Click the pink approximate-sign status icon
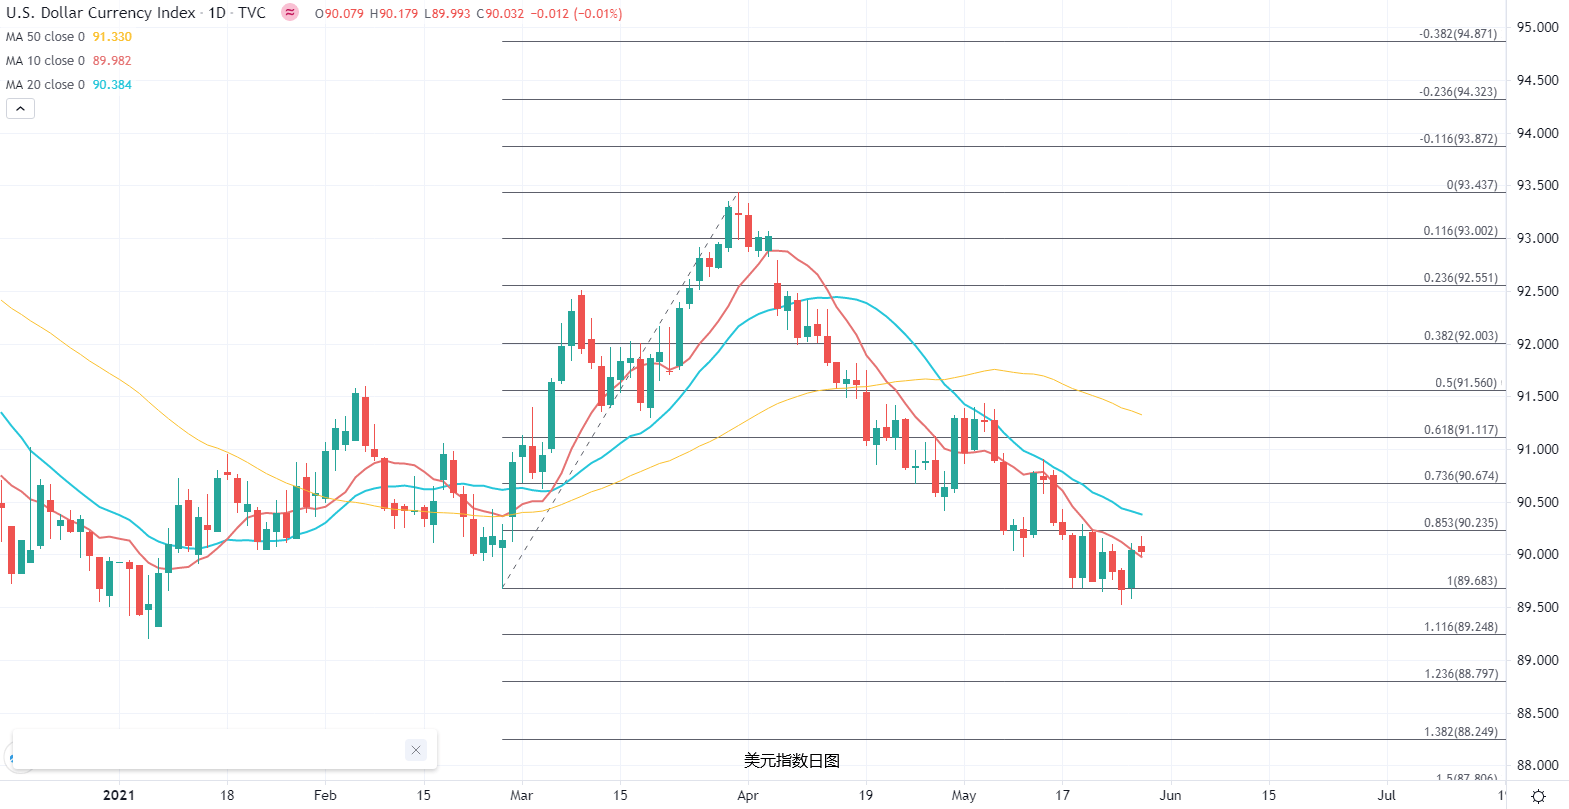The width and height of the screenshot is (1569, 809). (290, 13)
